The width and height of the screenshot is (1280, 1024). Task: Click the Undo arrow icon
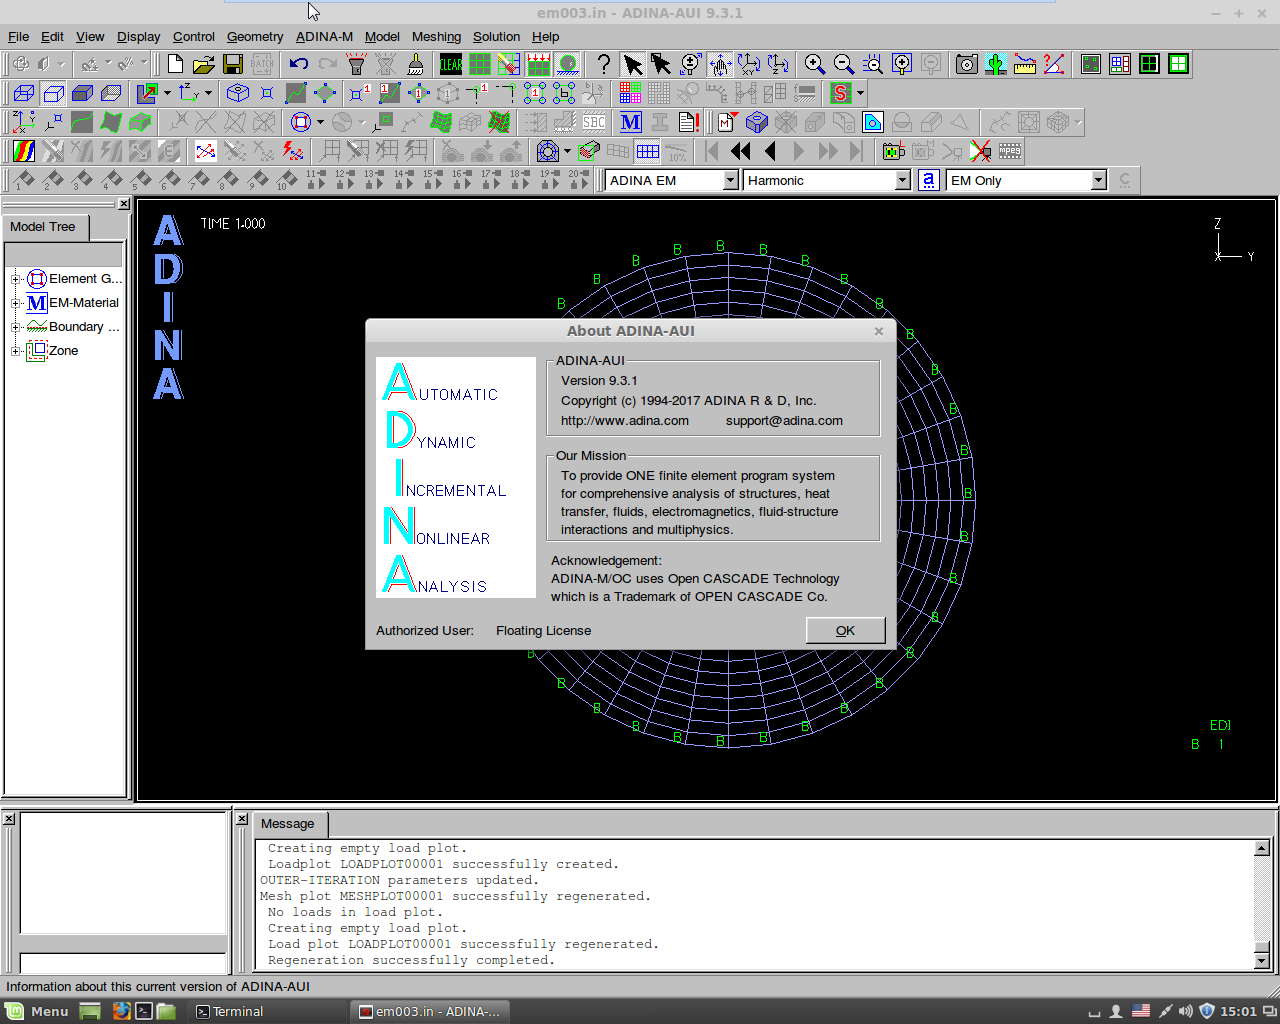point(299,64)
